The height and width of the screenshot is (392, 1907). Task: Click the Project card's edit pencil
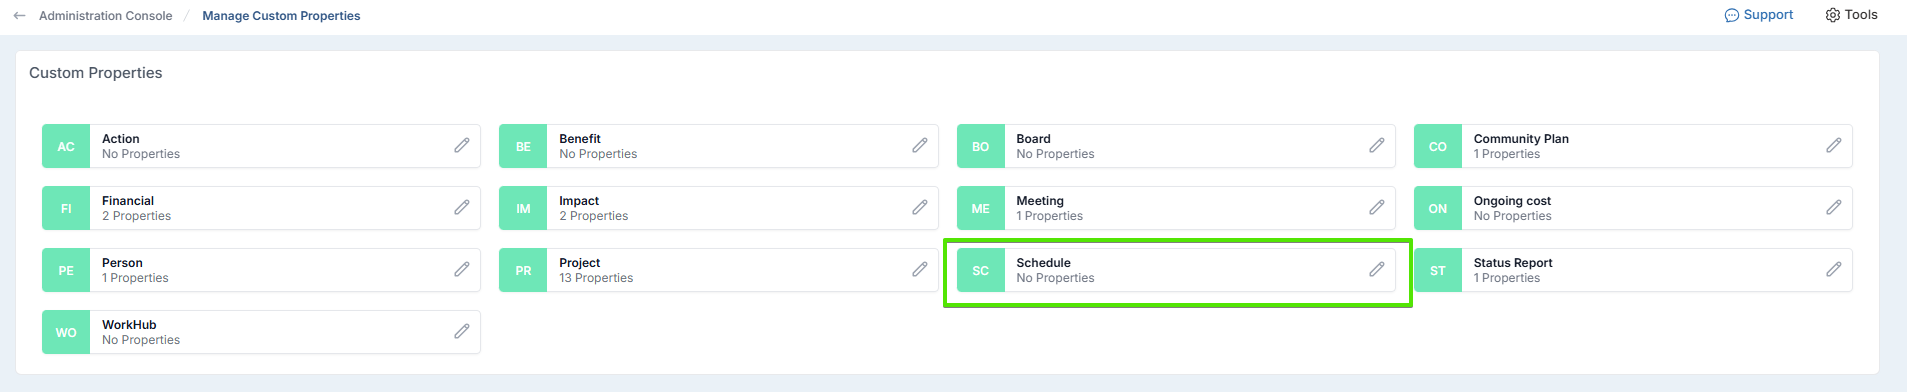pyautogui.click(x=920, y=270)
